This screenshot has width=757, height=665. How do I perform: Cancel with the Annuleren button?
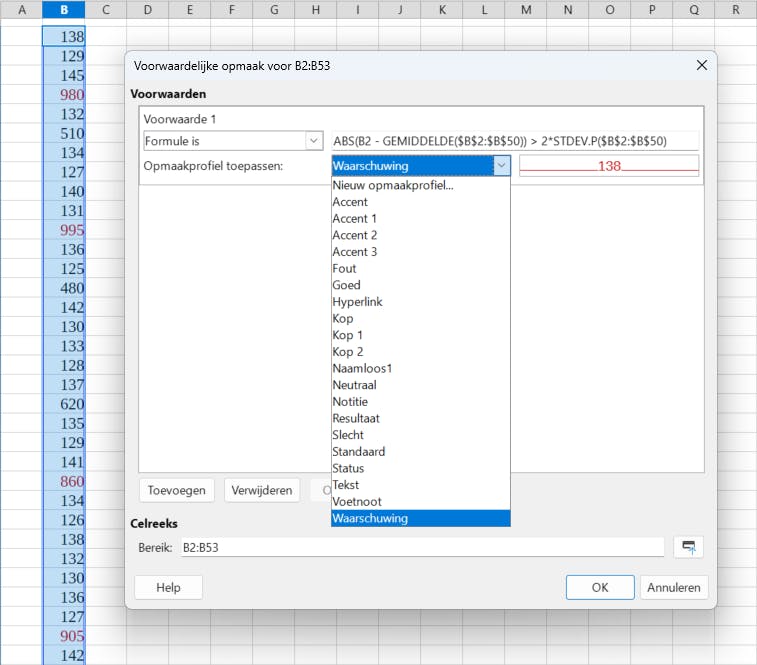click(x=673, y=587)
